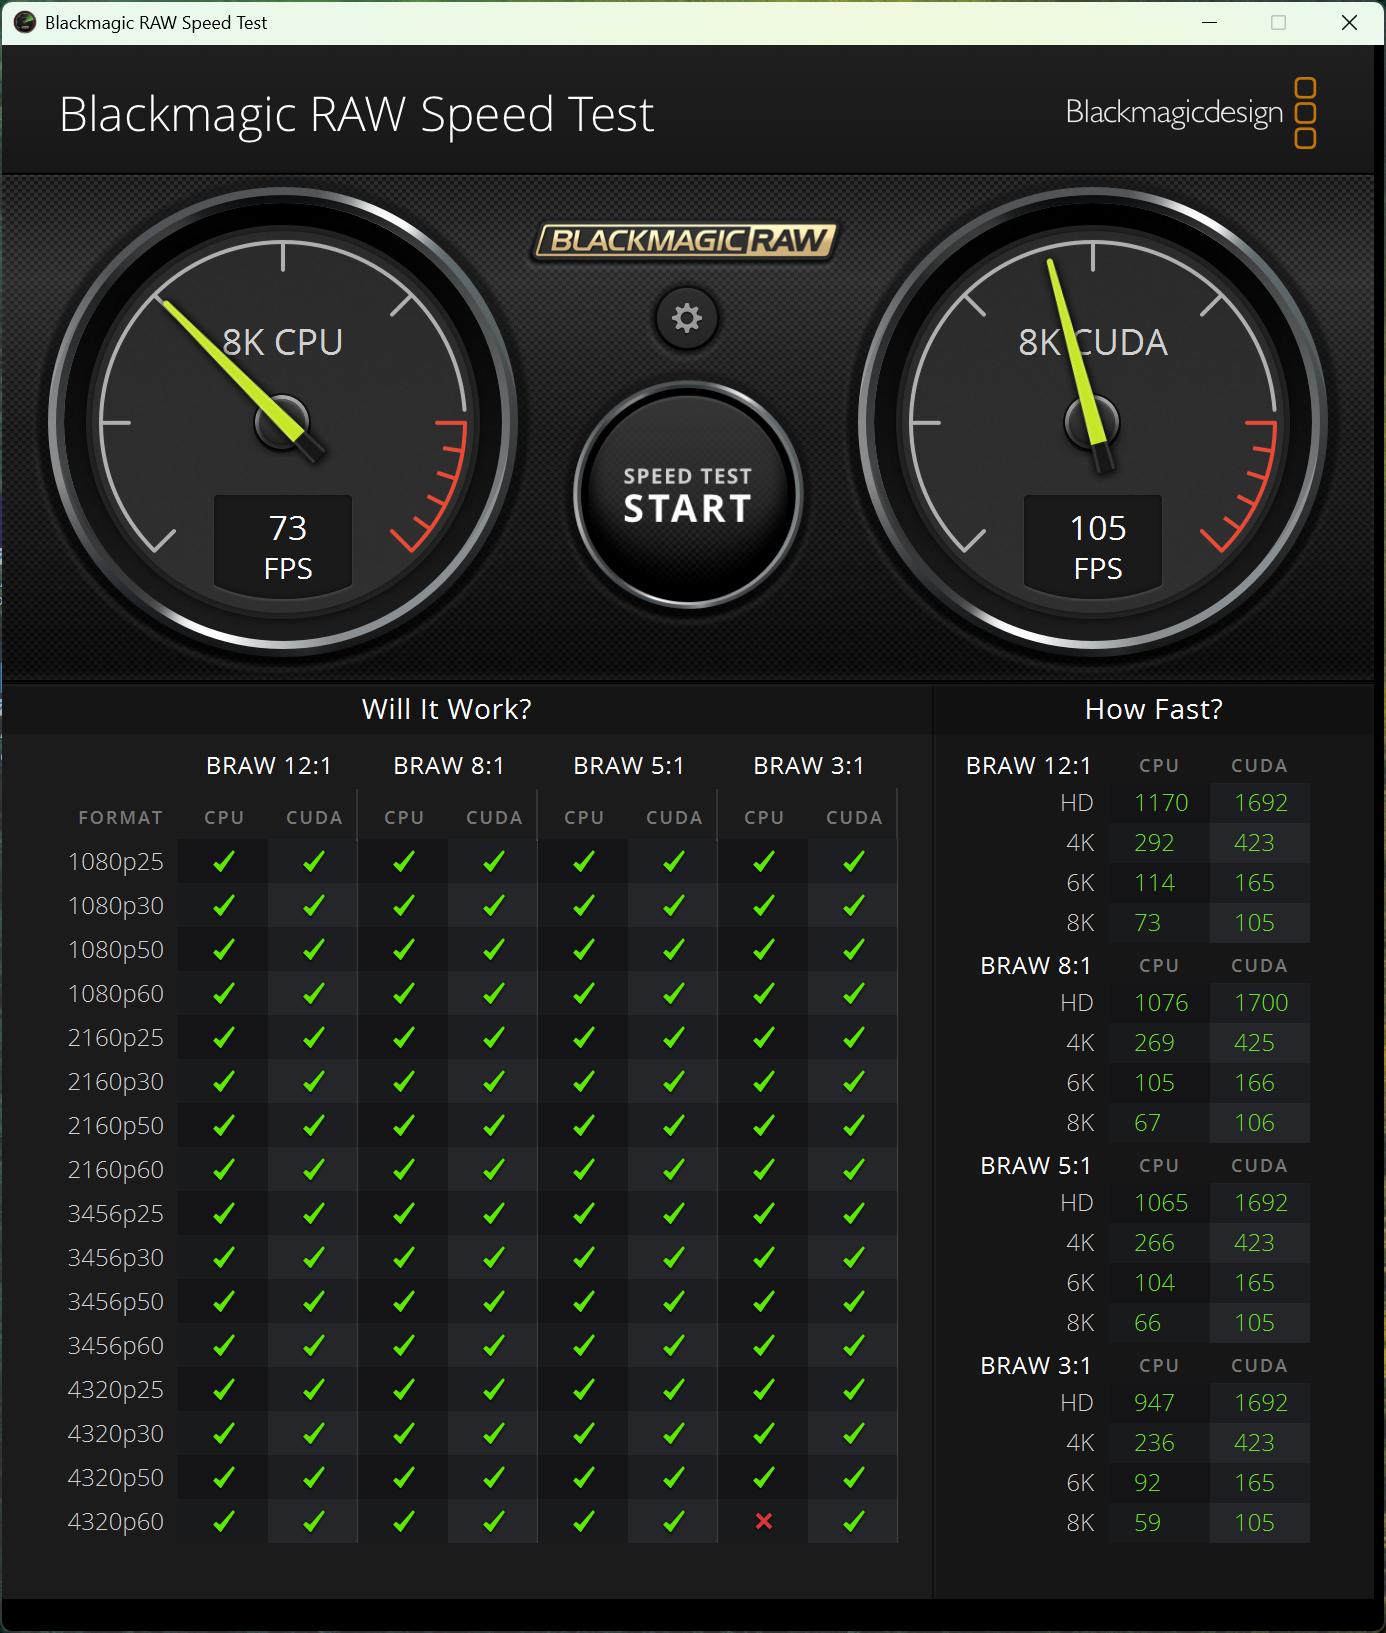This screenshot has height=1633, width=1386.
Task: Click the app icon in the title bar
Action: click(24, 22)
